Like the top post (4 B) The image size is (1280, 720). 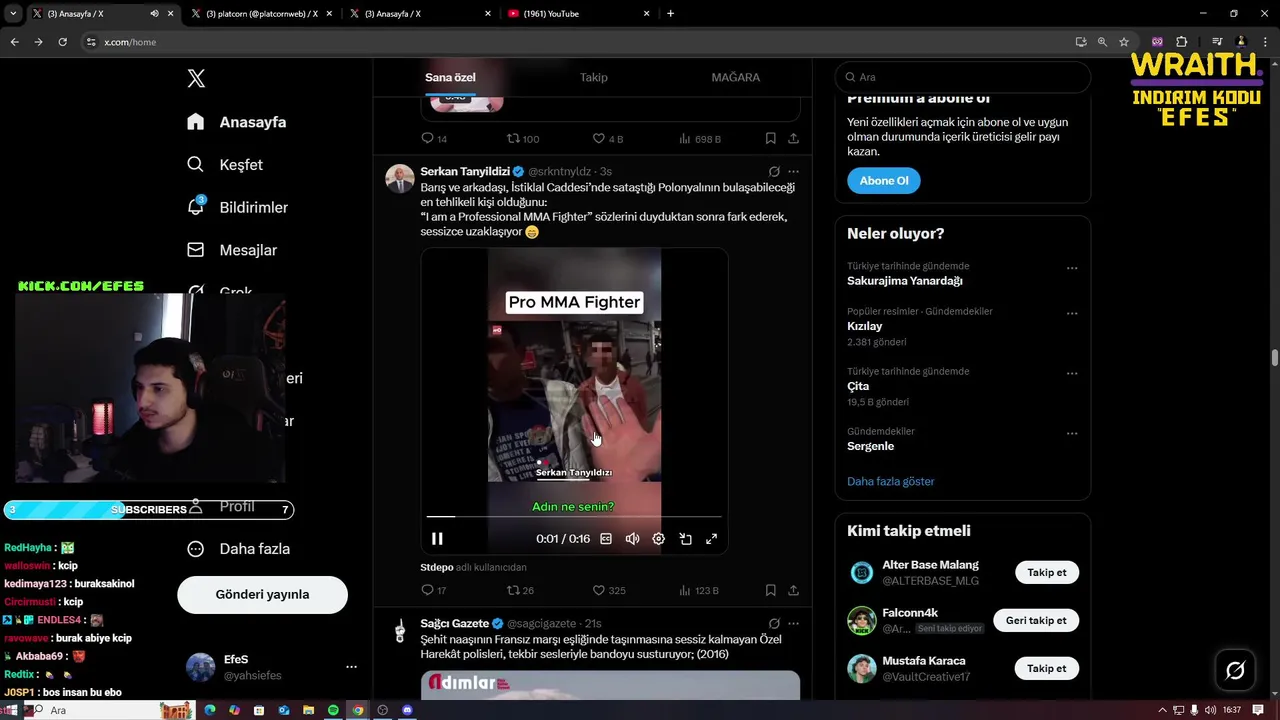click(608, 139)
